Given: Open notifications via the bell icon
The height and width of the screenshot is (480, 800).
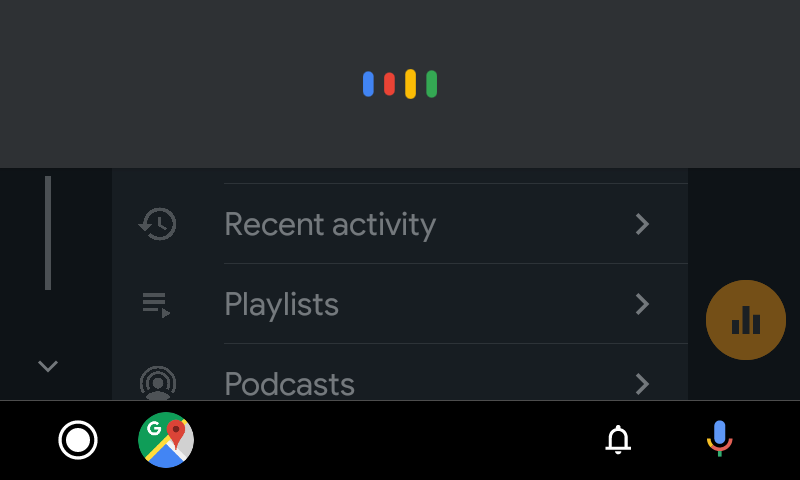Looking at the screenshot, I should 618,440.
